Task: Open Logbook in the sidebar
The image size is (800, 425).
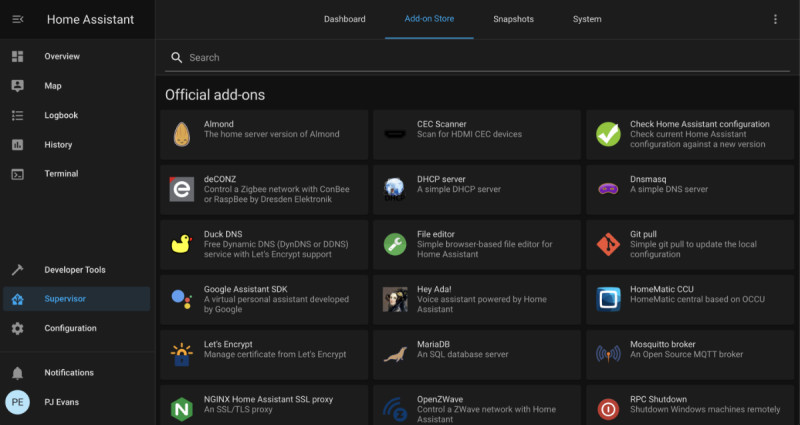Action: 77,115
